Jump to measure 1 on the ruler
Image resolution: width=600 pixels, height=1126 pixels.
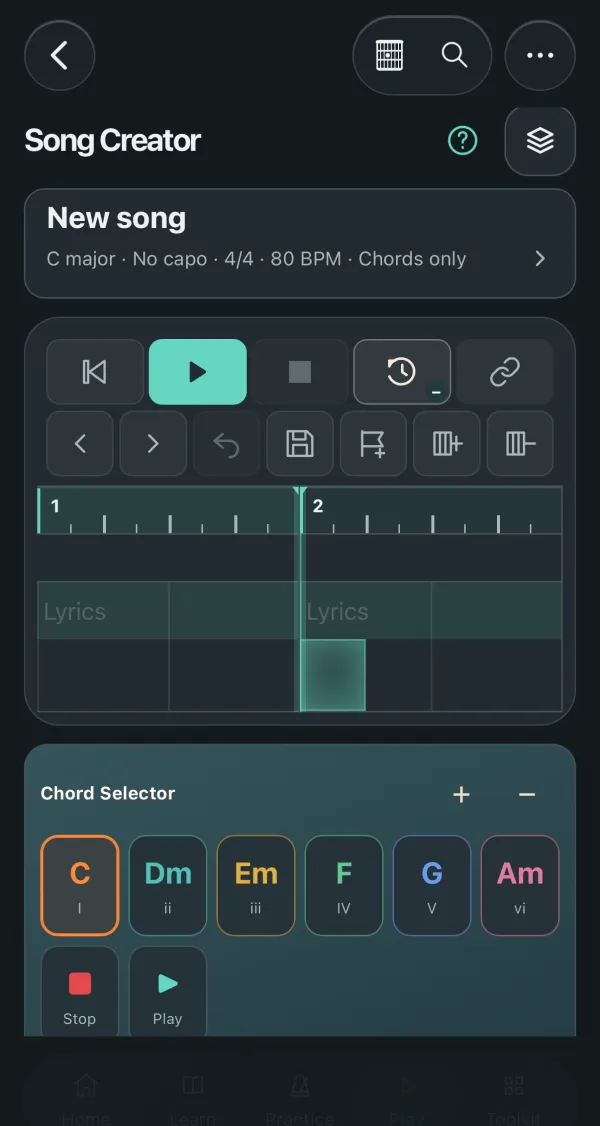pos(168,511)
